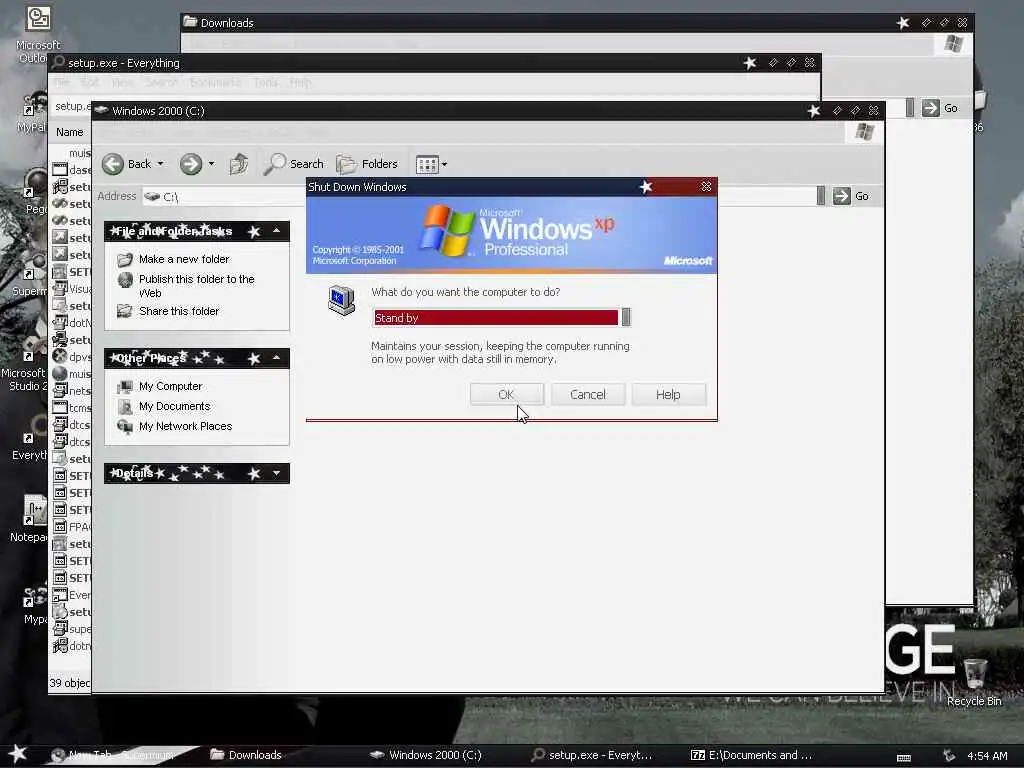Open the Back history dropdown arrow

[161, 164]
